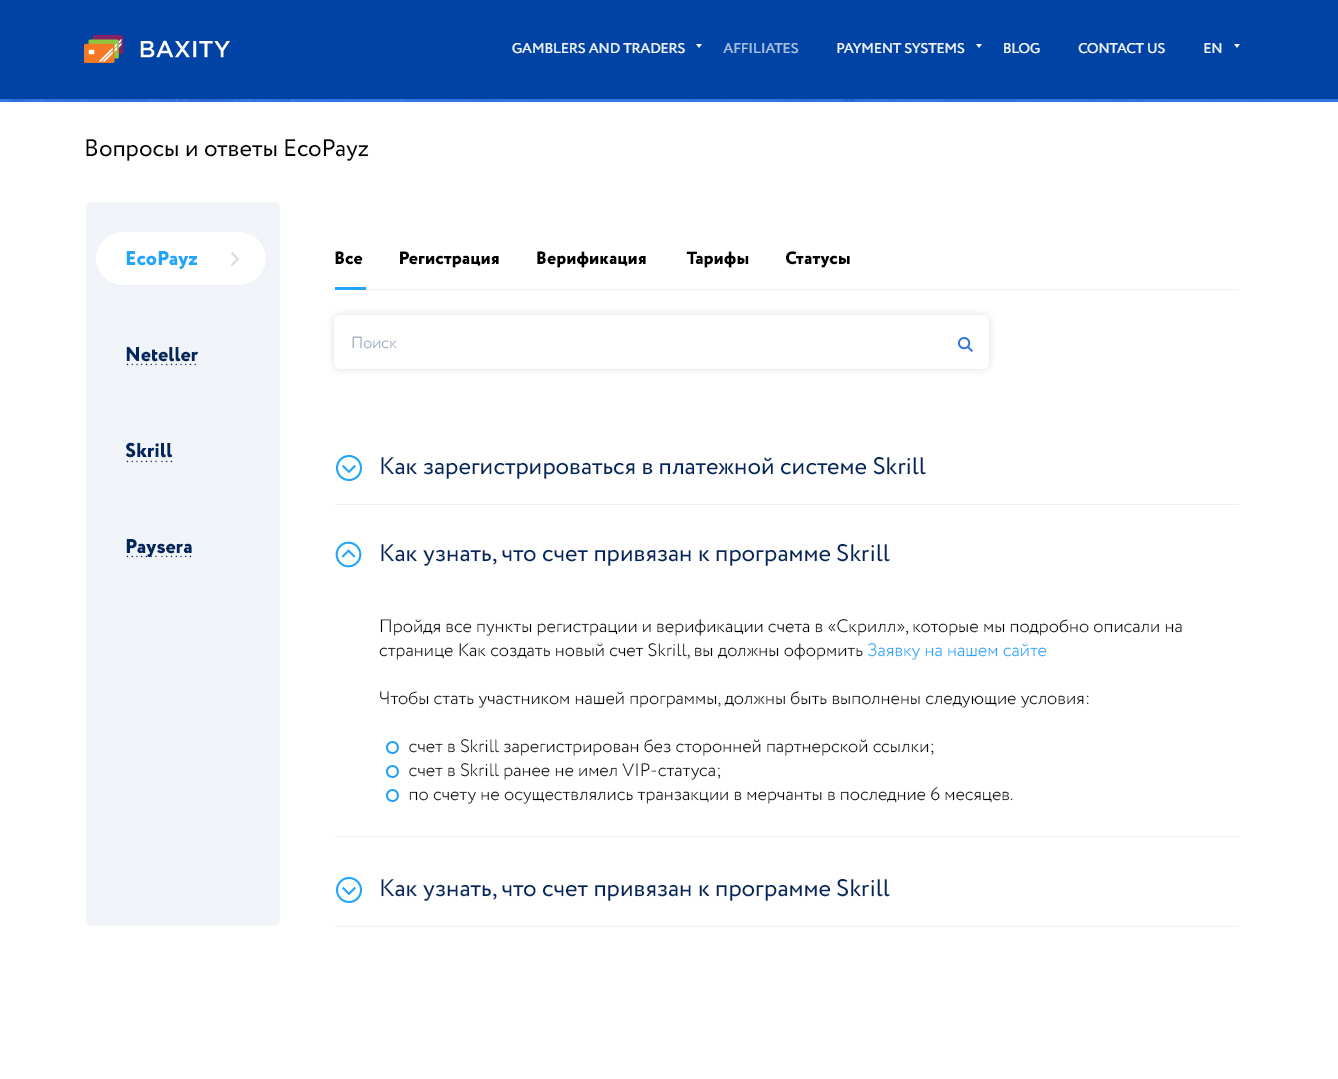1338x1079 pixels.
Task: Click the arrow icon beside EcoPayz
Action: (235, 259)
